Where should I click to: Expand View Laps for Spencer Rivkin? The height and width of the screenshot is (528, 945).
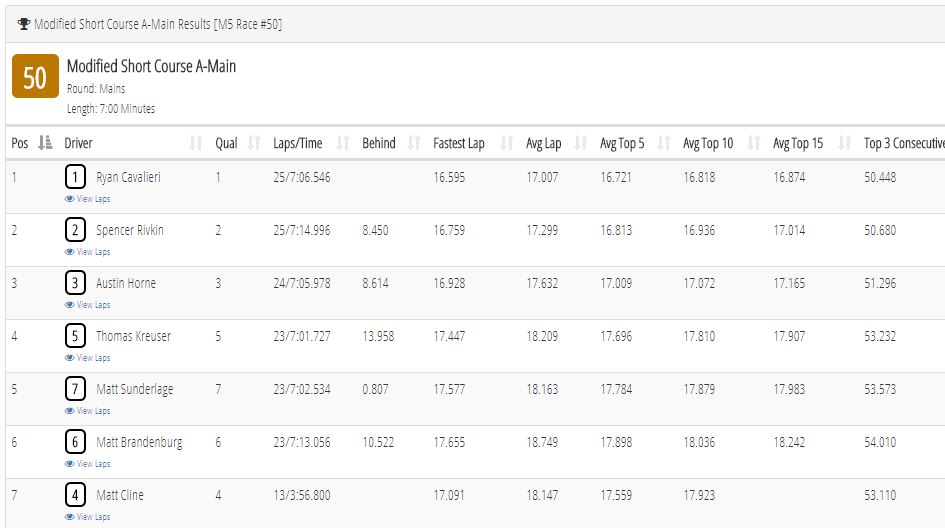pyautogui.click(x=87, y=252)
